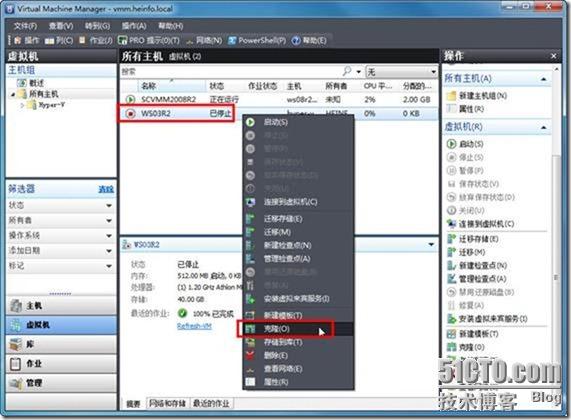
Task: Switch to the 最近的作业 tab
Action: [211, 403]
